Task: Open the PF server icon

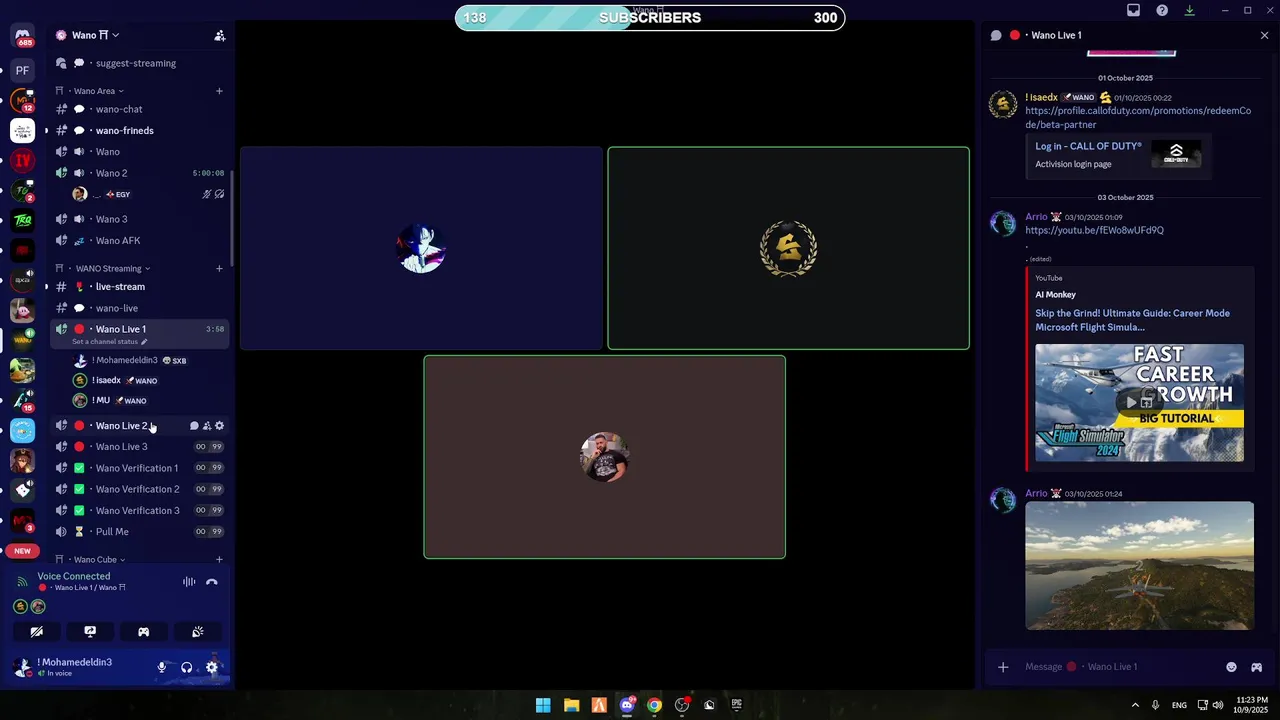Action: (x=22, y=70)
